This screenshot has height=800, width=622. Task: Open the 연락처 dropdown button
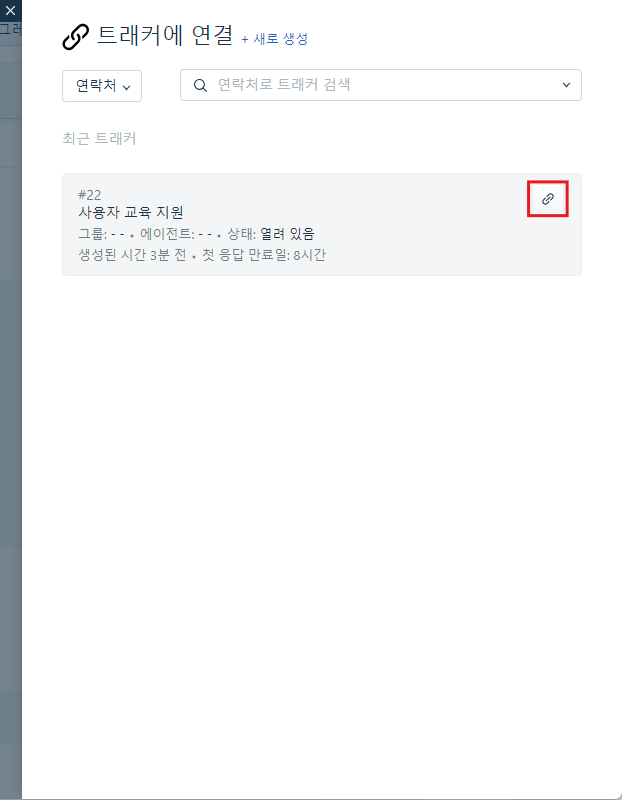(102, 86)
